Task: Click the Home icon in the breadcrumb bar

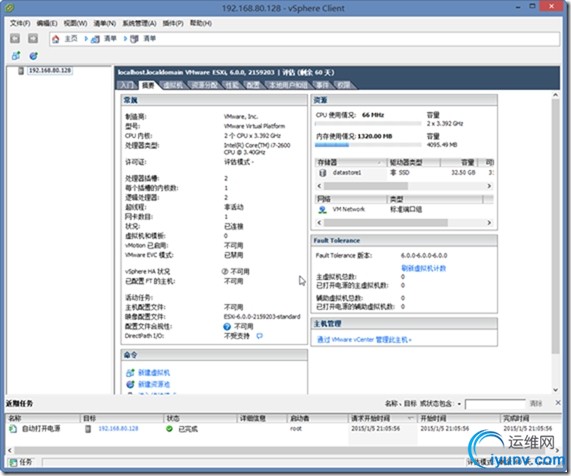Action: 55,39
